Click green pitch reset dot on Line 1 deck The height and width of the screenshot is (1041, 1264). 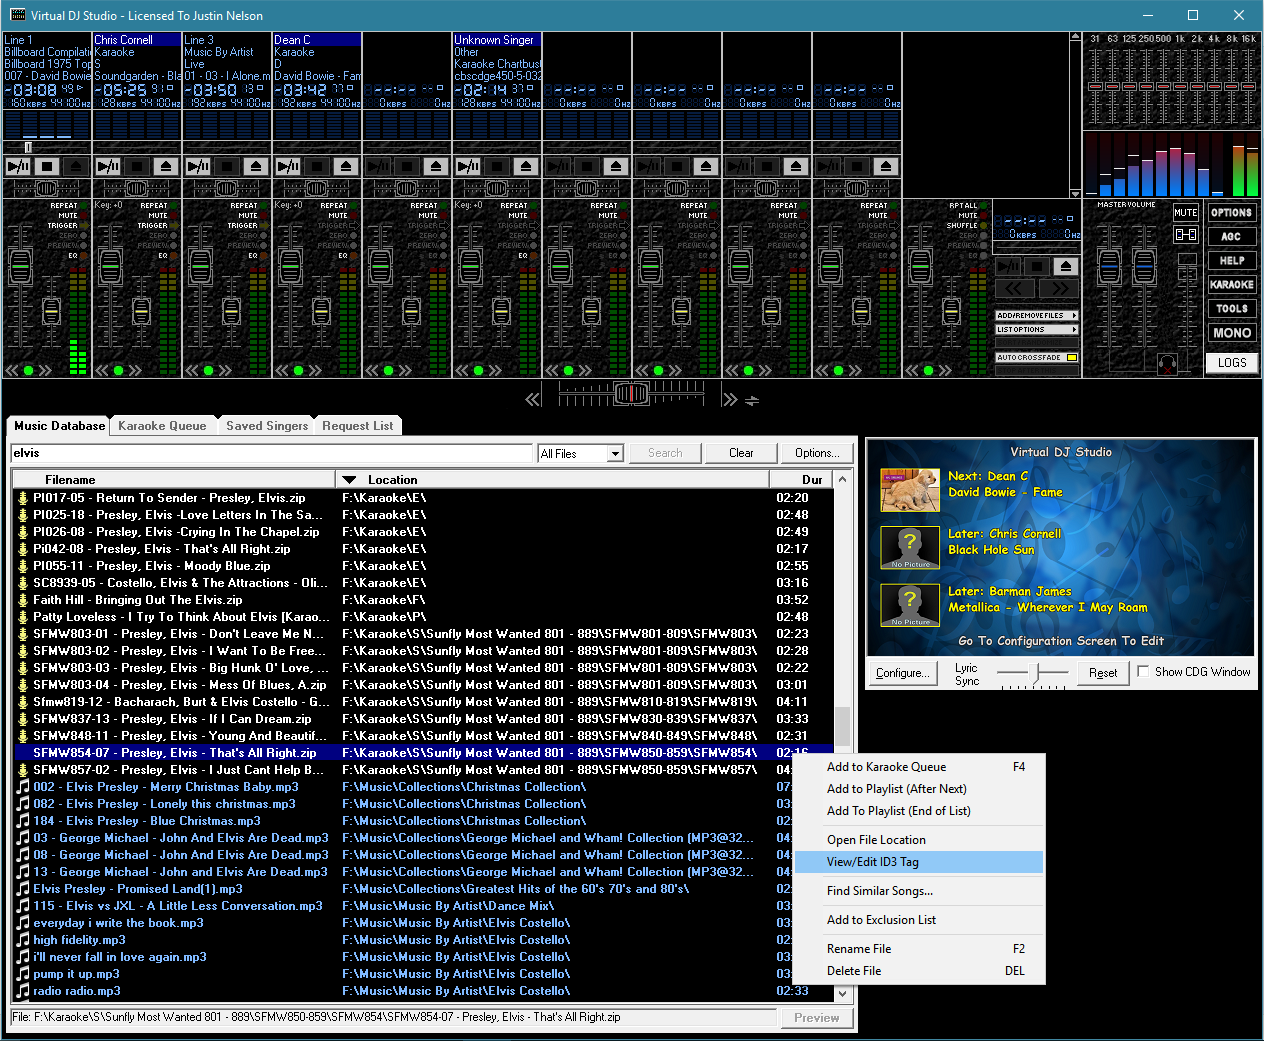click(x=29, y=370)
